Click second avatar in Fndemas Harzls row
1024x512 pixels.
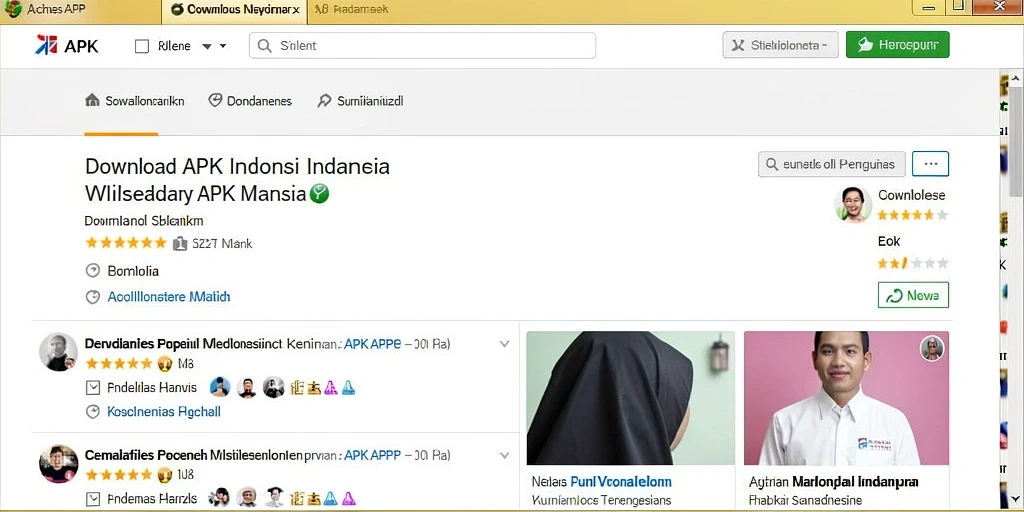[x=247, y=498]
